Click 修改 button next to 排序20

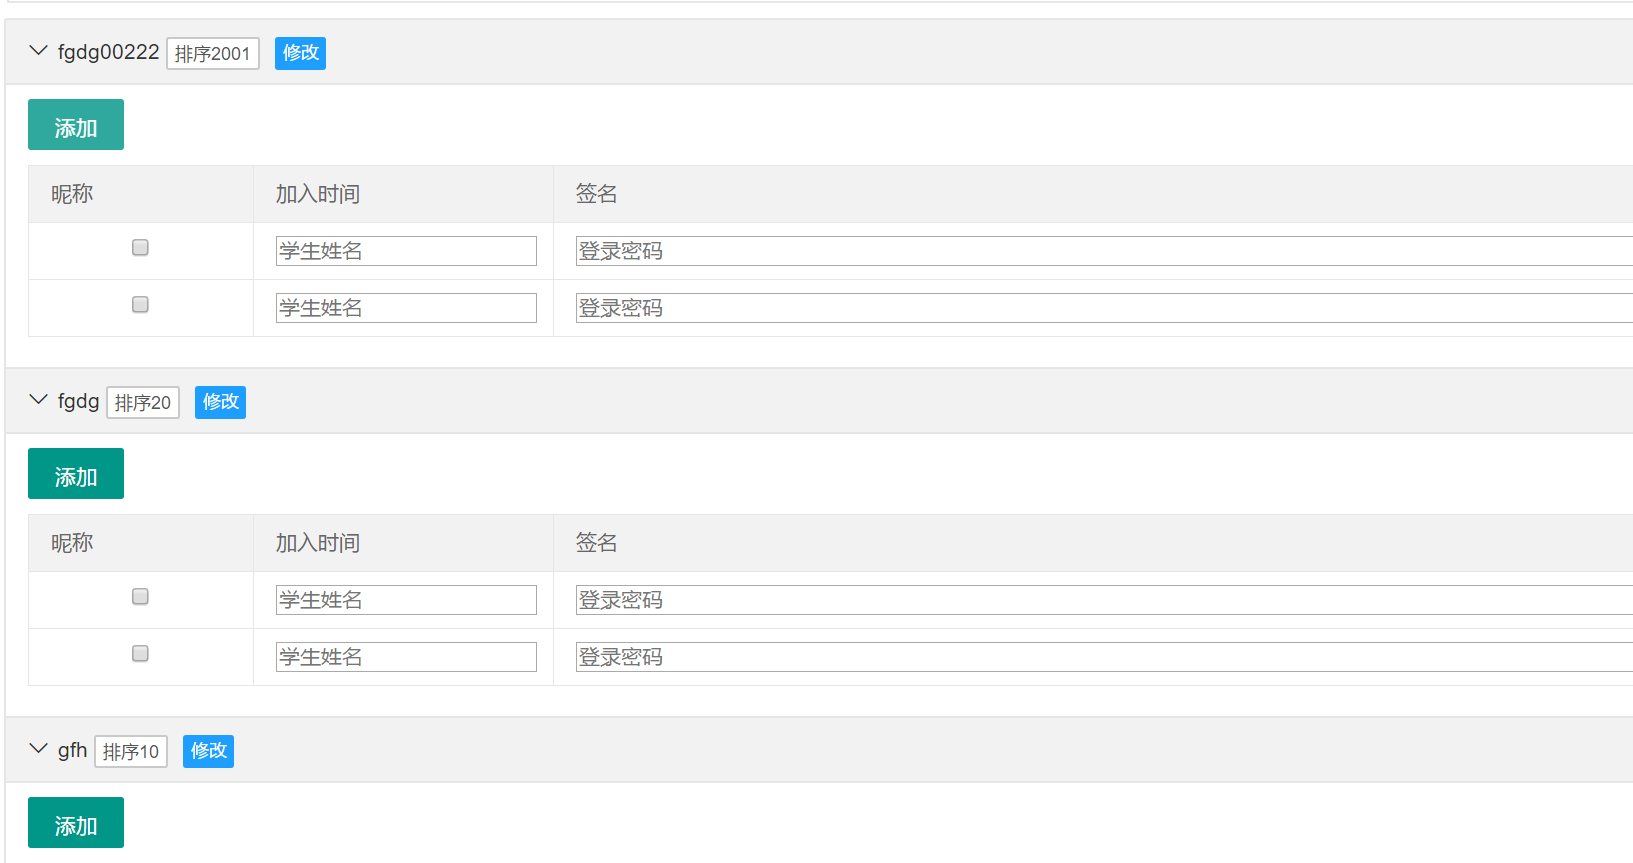point(220,402)
